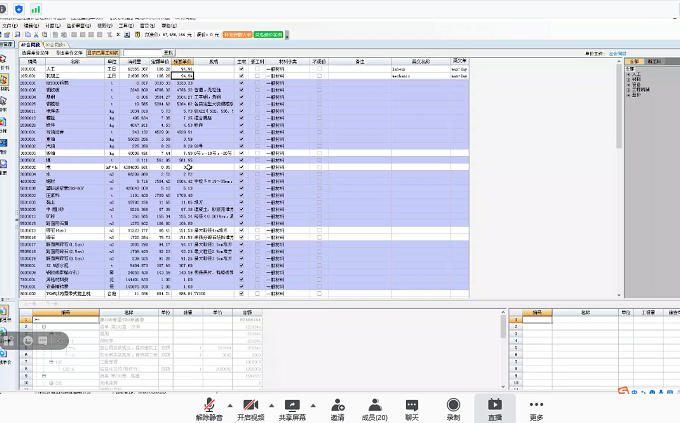Open audio options arrow beside 解除静音
Image resolution: width=680 pixels, height=423 pixels.
coord(230,406)
